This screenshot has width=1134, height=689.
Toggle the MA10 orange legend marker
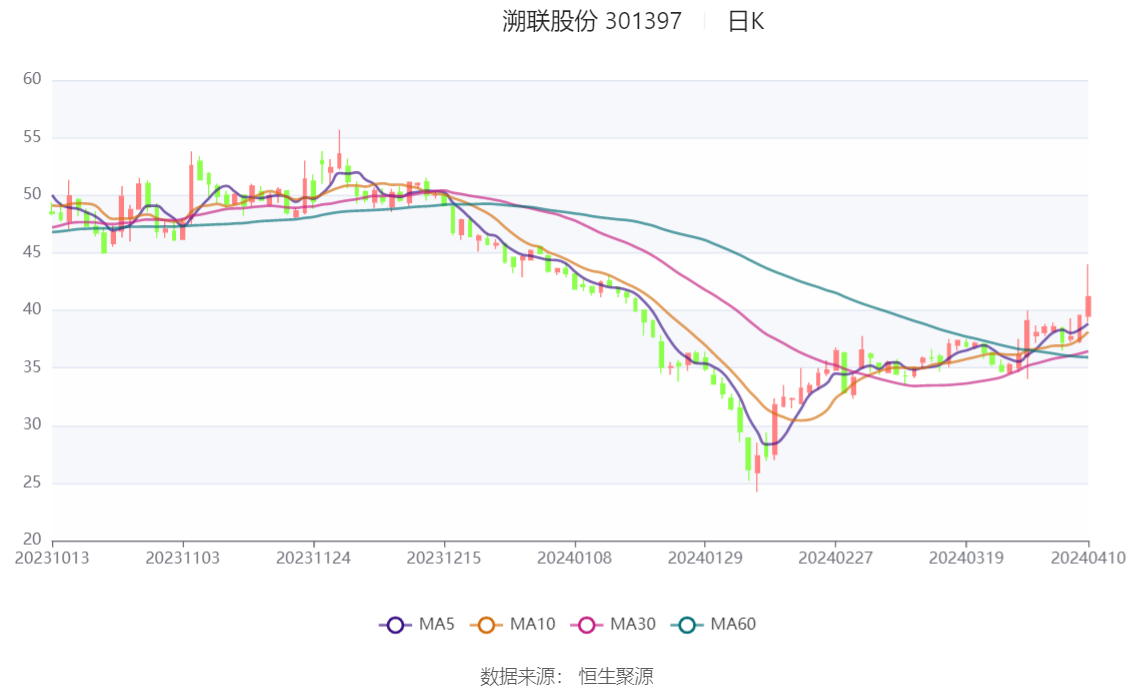click(486, 625)
